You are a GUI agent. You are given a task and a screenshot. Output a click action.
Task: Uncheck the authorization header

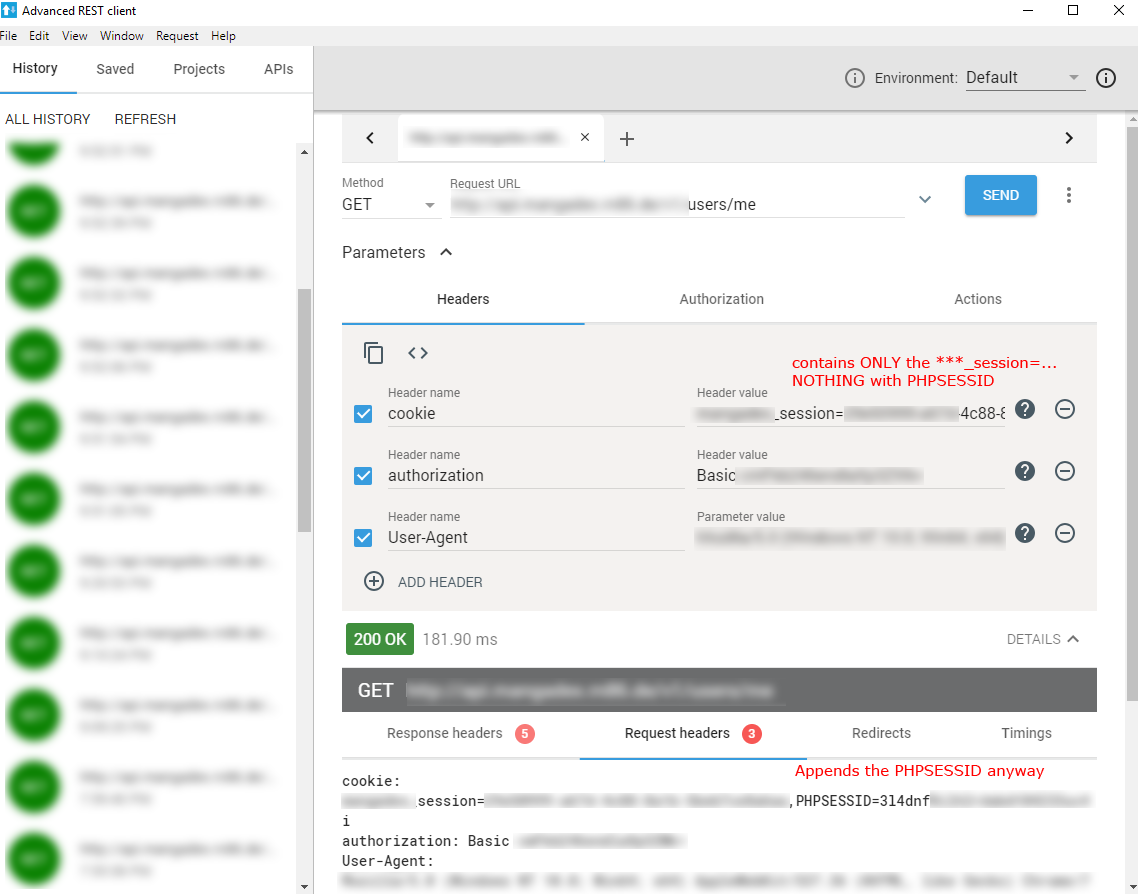coord(363,475)
